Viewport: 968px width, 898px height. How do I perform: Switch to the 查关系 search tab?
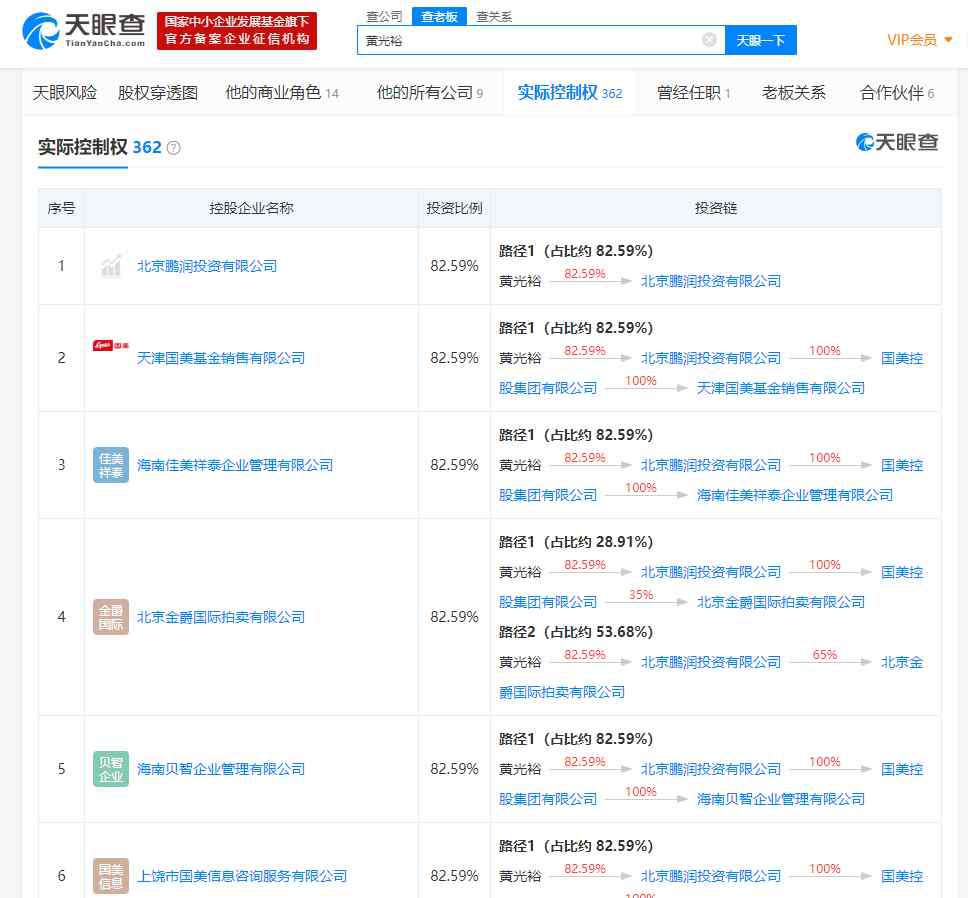pos(494,17)
